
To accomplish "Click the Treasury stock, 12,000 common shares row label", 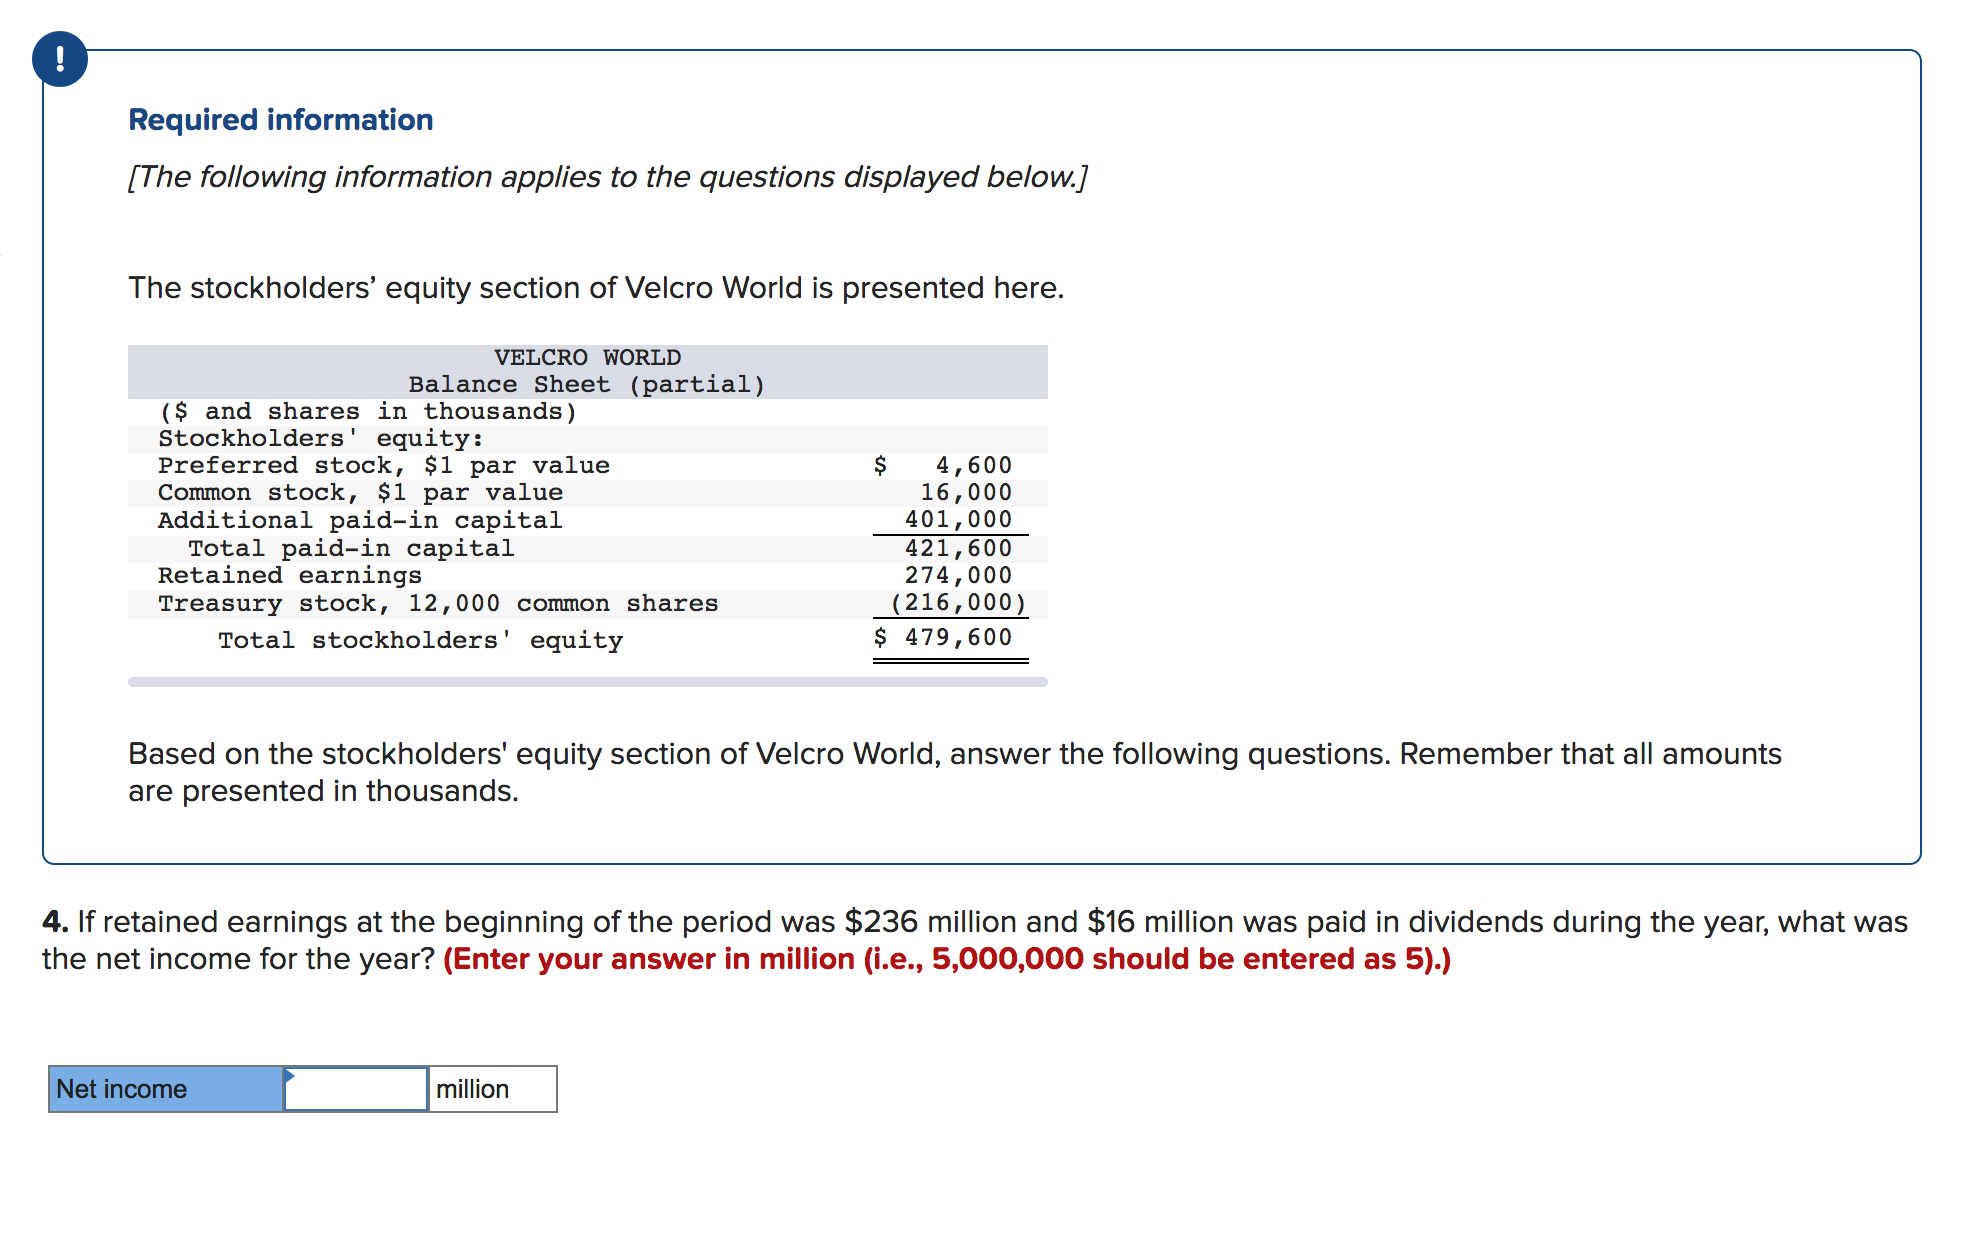I will pyautogui.click(x=438, y=603).
